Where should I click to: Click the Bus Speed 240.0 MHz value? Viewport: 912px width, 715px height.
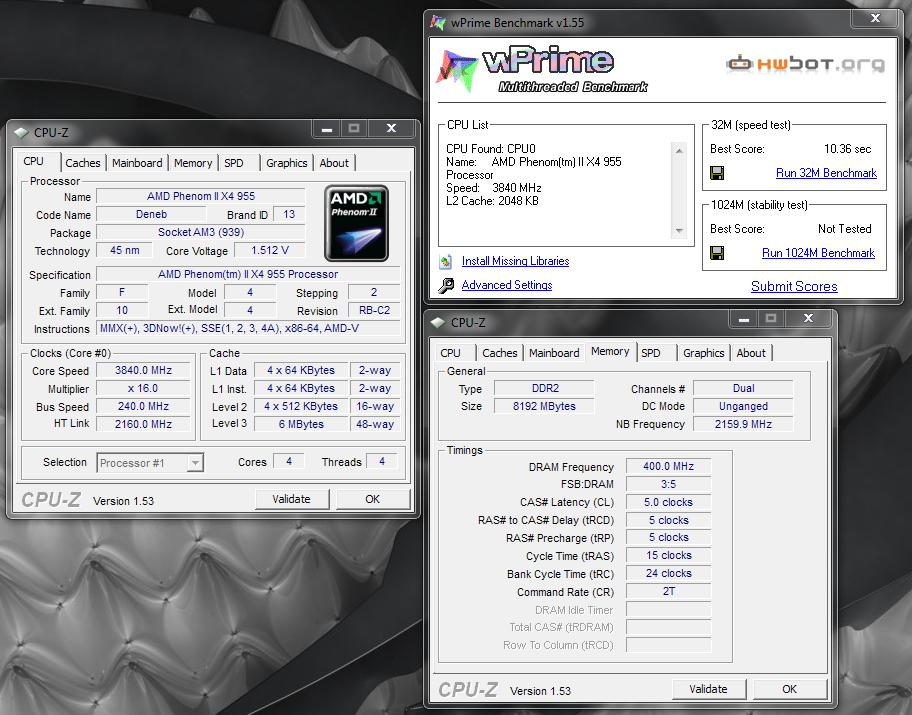(x=143, y=407)
